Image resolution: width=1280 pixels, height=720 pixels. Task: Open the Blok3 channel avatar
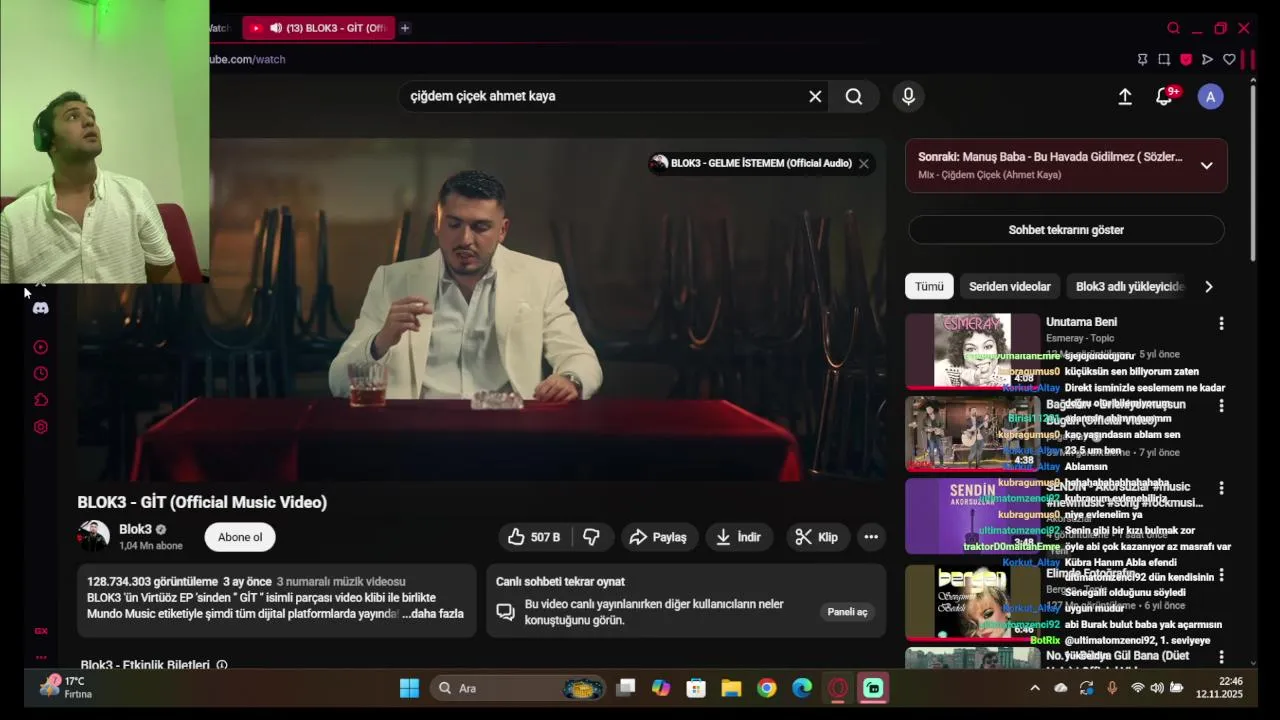tap(94, 537)
